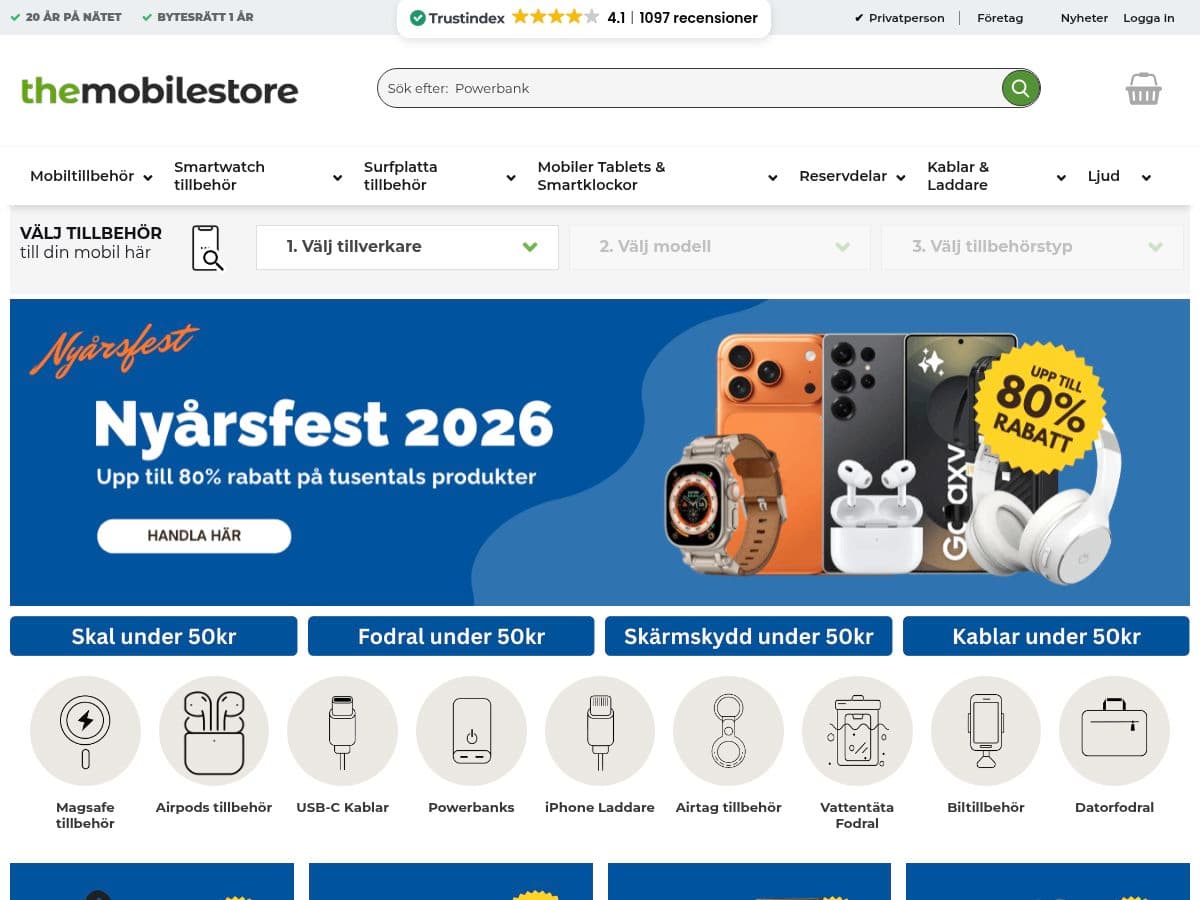The image size is (1200, 900).
Task: Click the Vattentäta Fodral text label
Action: [857, 815]
